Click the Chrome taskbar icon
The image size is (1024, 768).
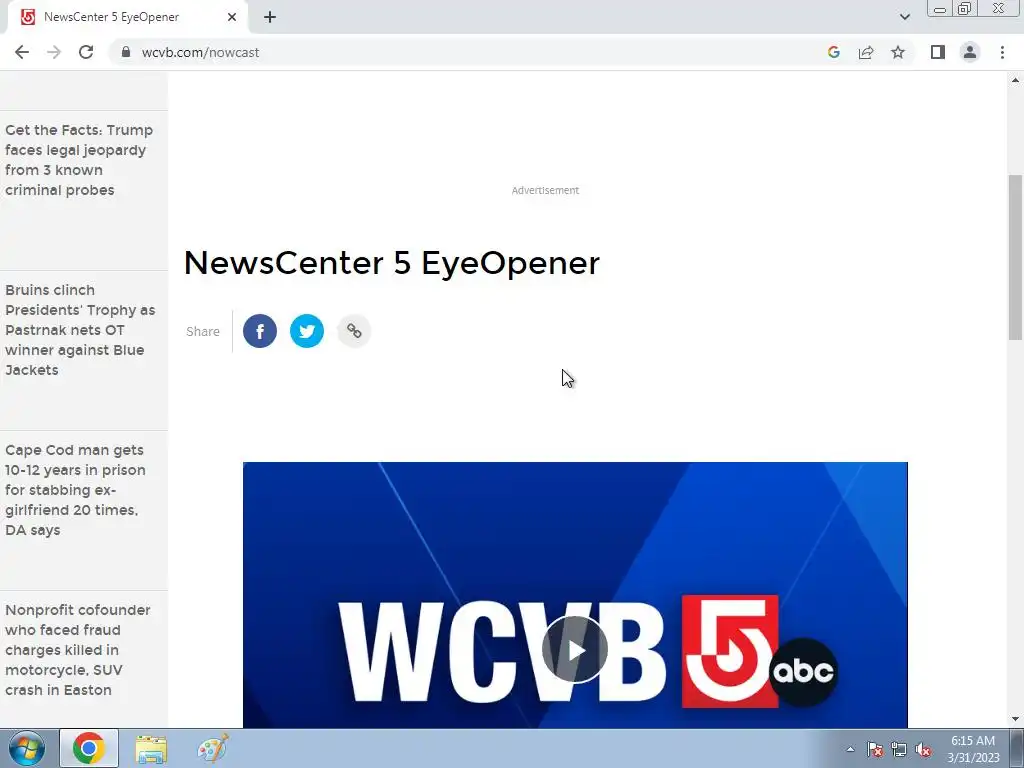point(89,748)
